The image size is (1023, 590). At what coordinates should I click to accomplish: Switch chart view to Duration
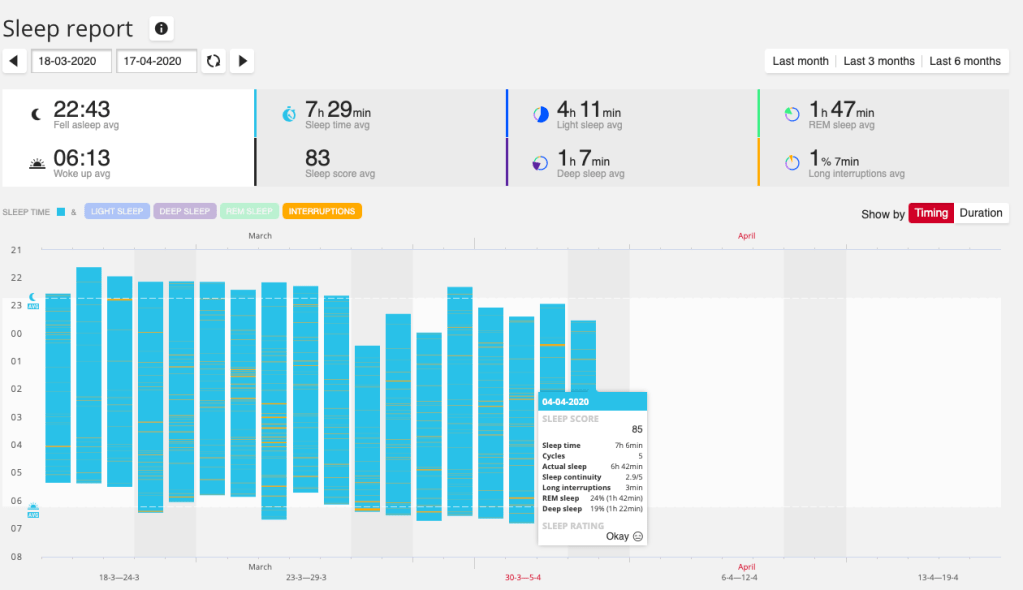(x=981, y=213)
